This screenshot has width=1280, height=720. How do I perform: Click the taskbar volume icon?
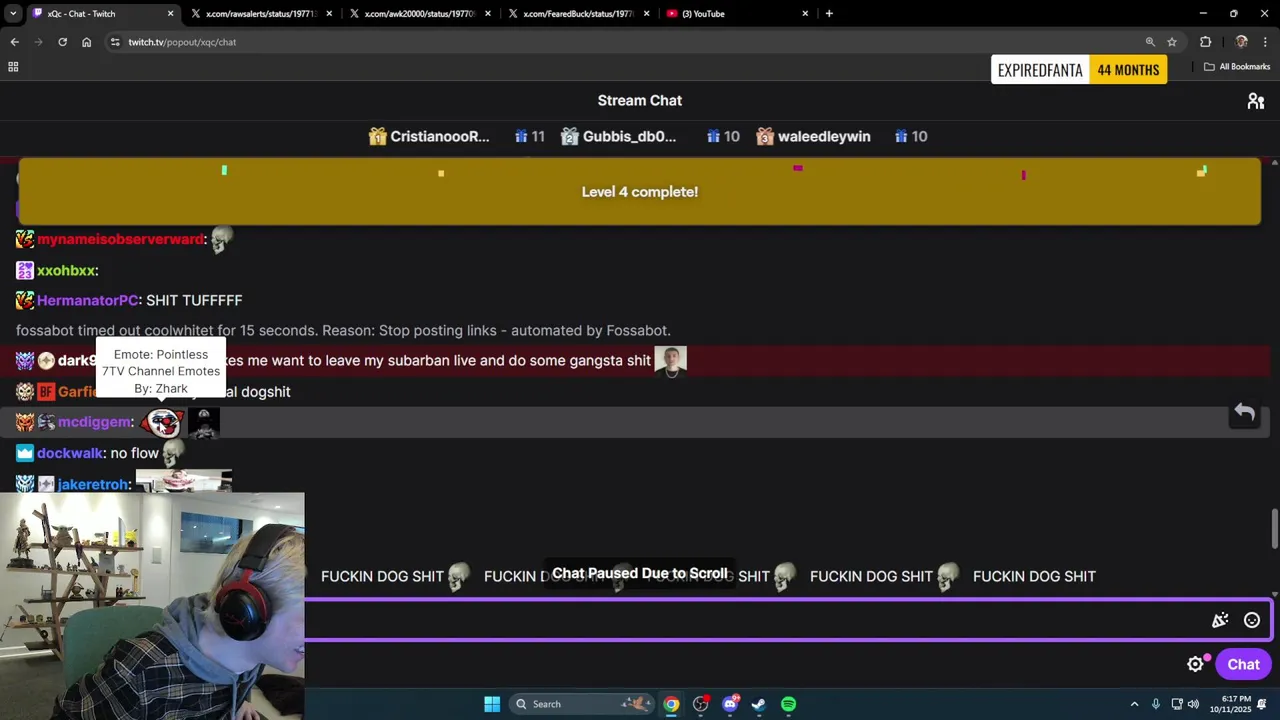pos(1193,704)
